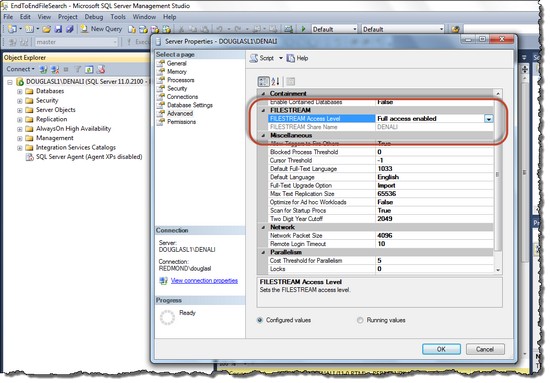This screenshot has width=550, height=383.
Task: Select the Processors page
Action: tap(181, 80)
